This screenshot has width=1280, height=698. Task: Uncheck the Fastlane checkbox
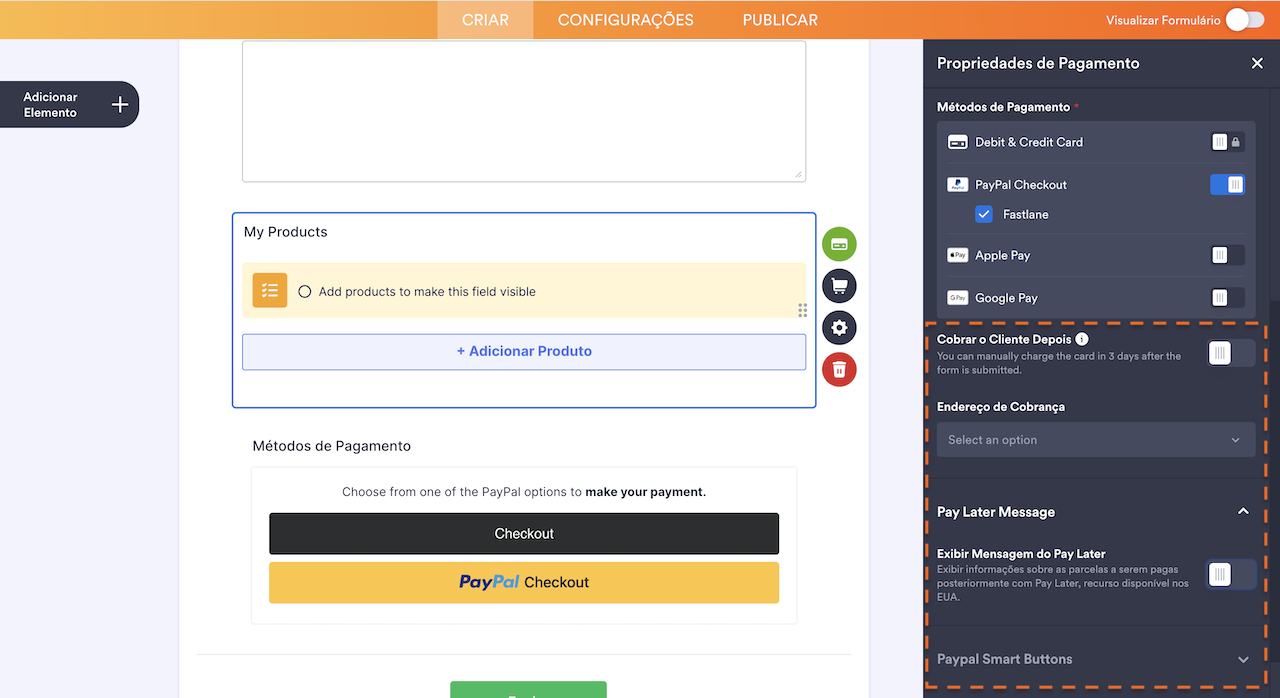point(984,214)
